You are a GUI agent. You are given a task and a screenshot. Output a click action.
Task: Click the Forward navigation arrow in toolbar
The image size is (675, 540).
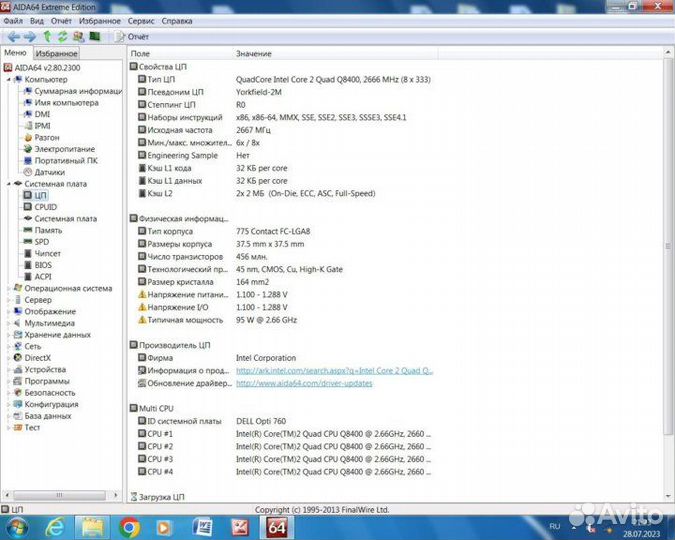(30, 36)
